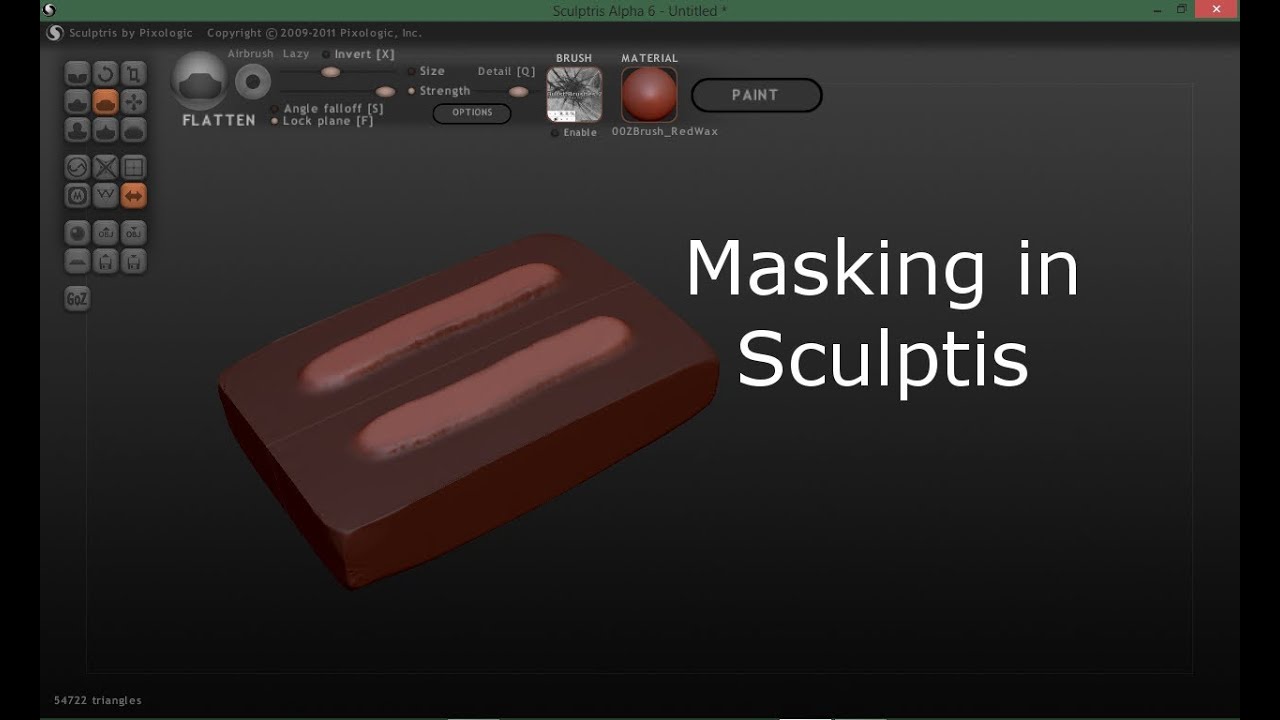Toggle the Lazy brush mode
This screenshot has width=1280, height=720.
click(296, 54)
